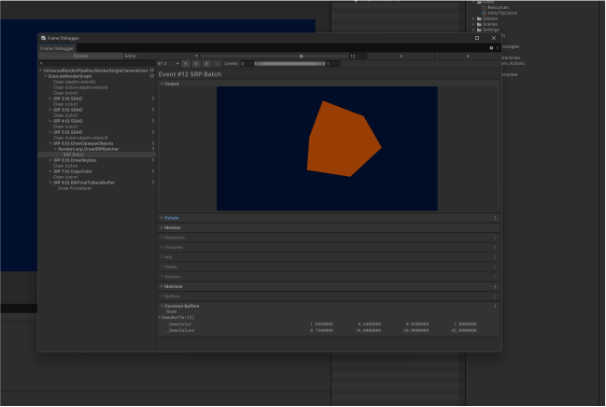This screenshot has width=606, height=407.
Task: Open the Details section options menu icon
Action: point(495,218)
